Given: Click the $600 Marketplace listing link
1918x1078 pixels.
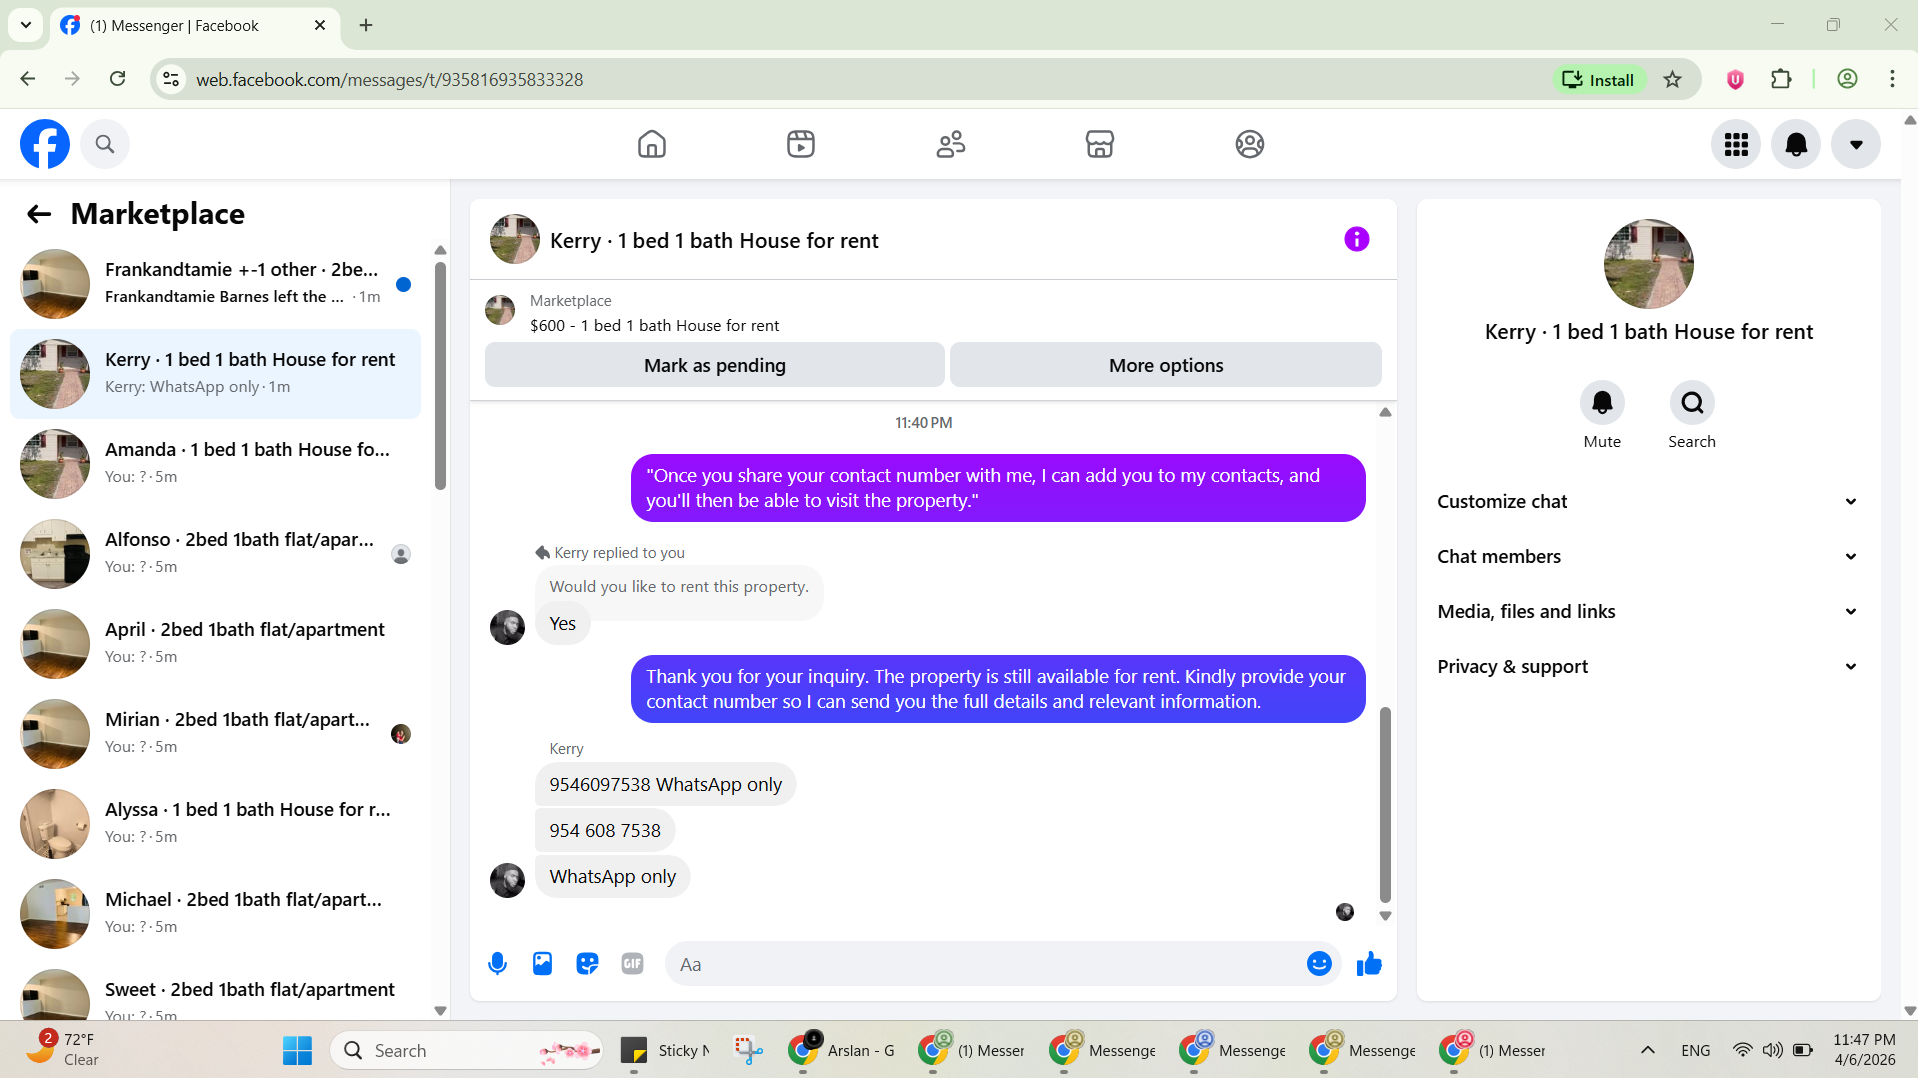Looking at the screenshot, I should pyautogui.click(x=654, y=325).
